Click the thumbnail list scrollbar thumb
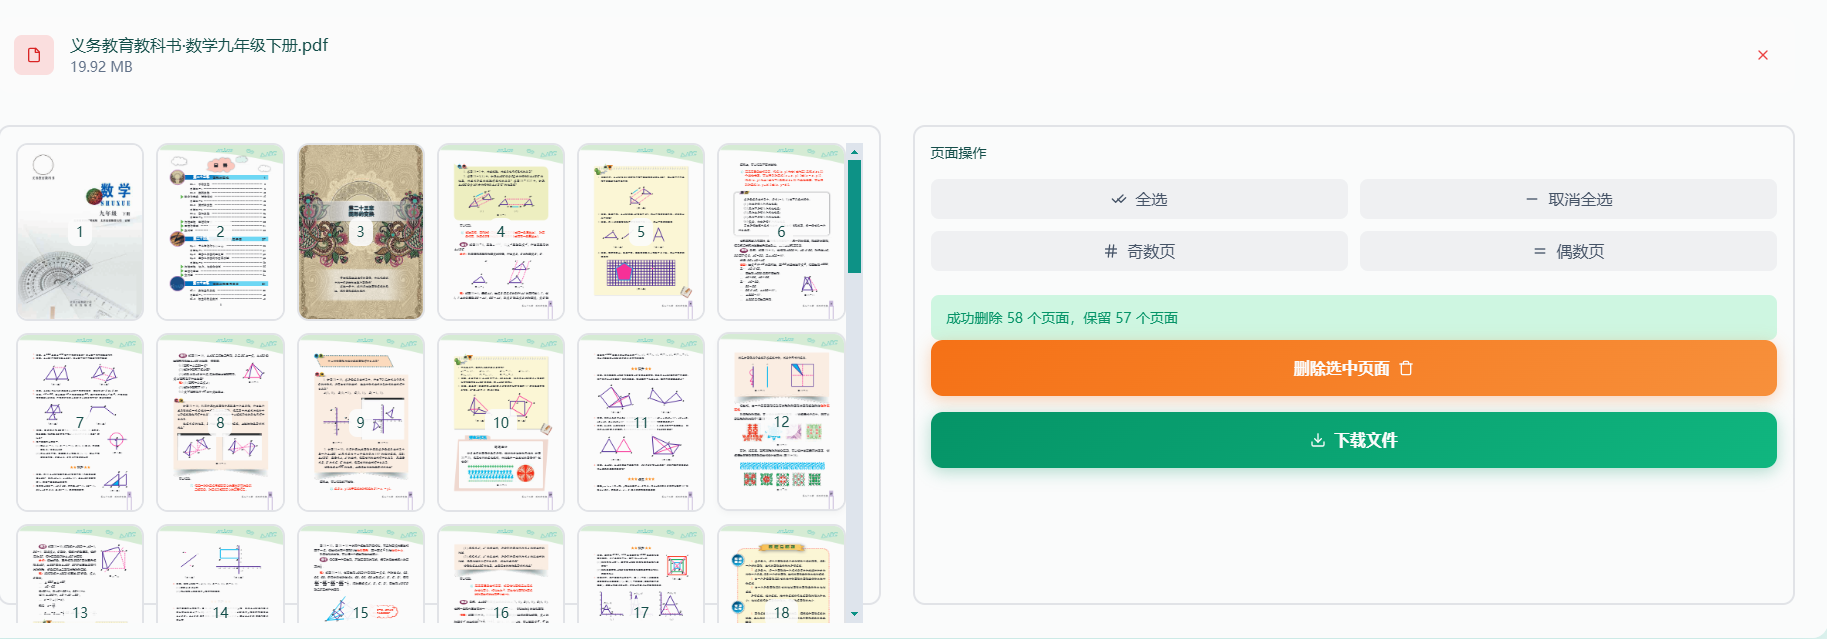The width and height of the screenshot is (1827, 639). tap(854, 216)
